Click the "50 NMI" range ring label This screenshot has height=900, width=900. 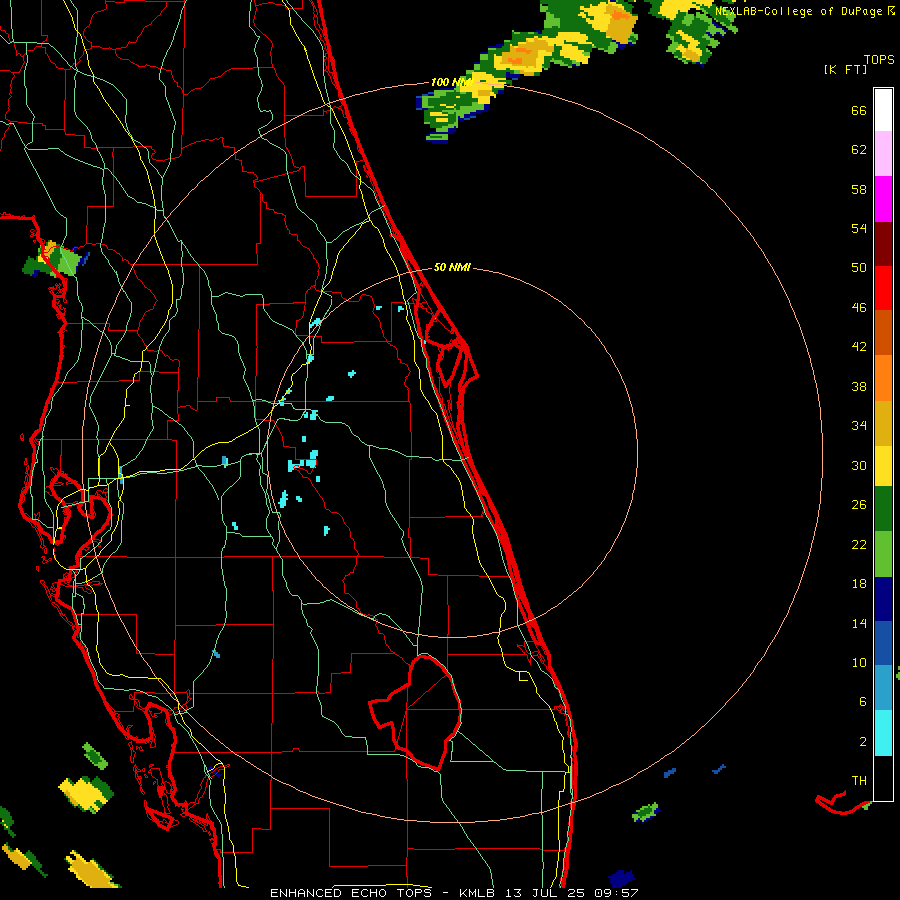point(452,267)
